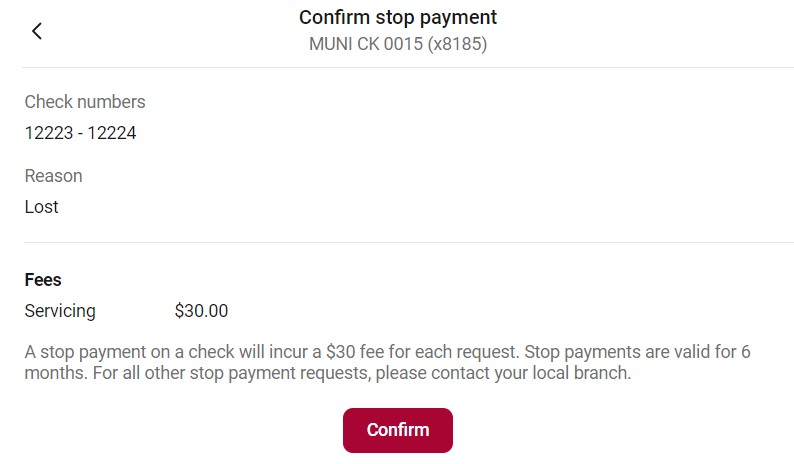794x464 pixels.
Task: Select the ending check number 12224
Action: point(112,133)
